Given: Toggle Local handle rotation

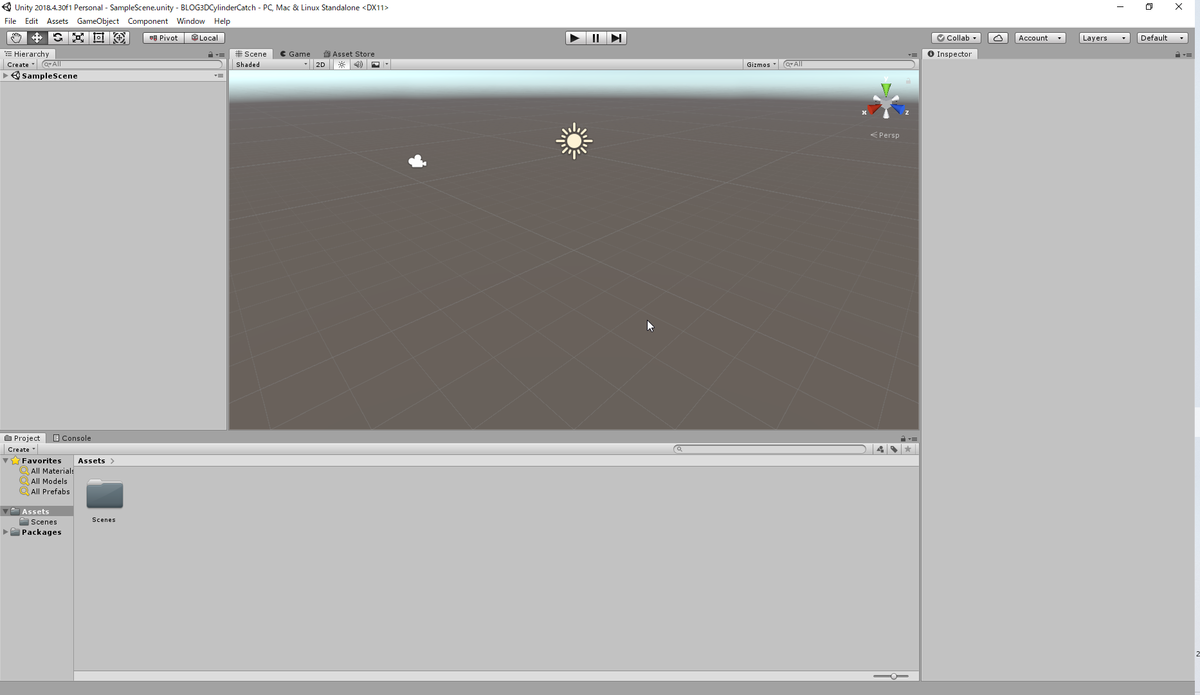Looking at the screenshot, I should [204, 38].
